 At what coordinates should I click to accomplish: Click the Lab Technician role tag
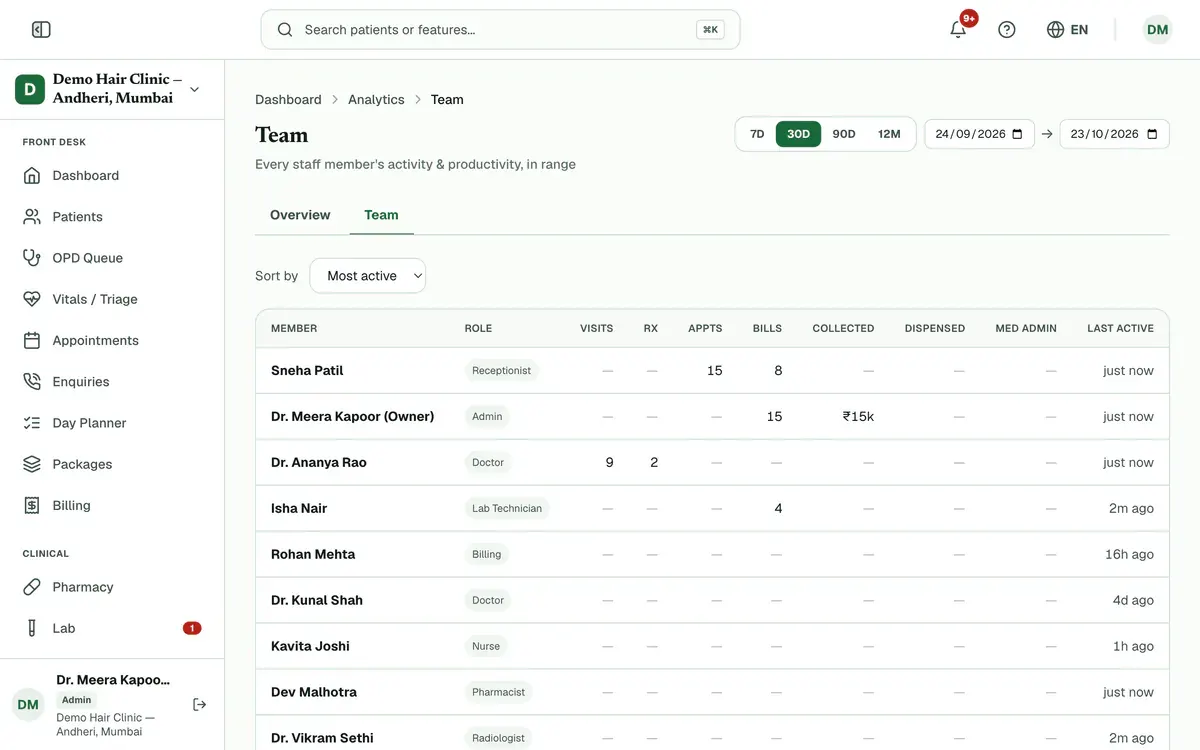pos(507,508)
